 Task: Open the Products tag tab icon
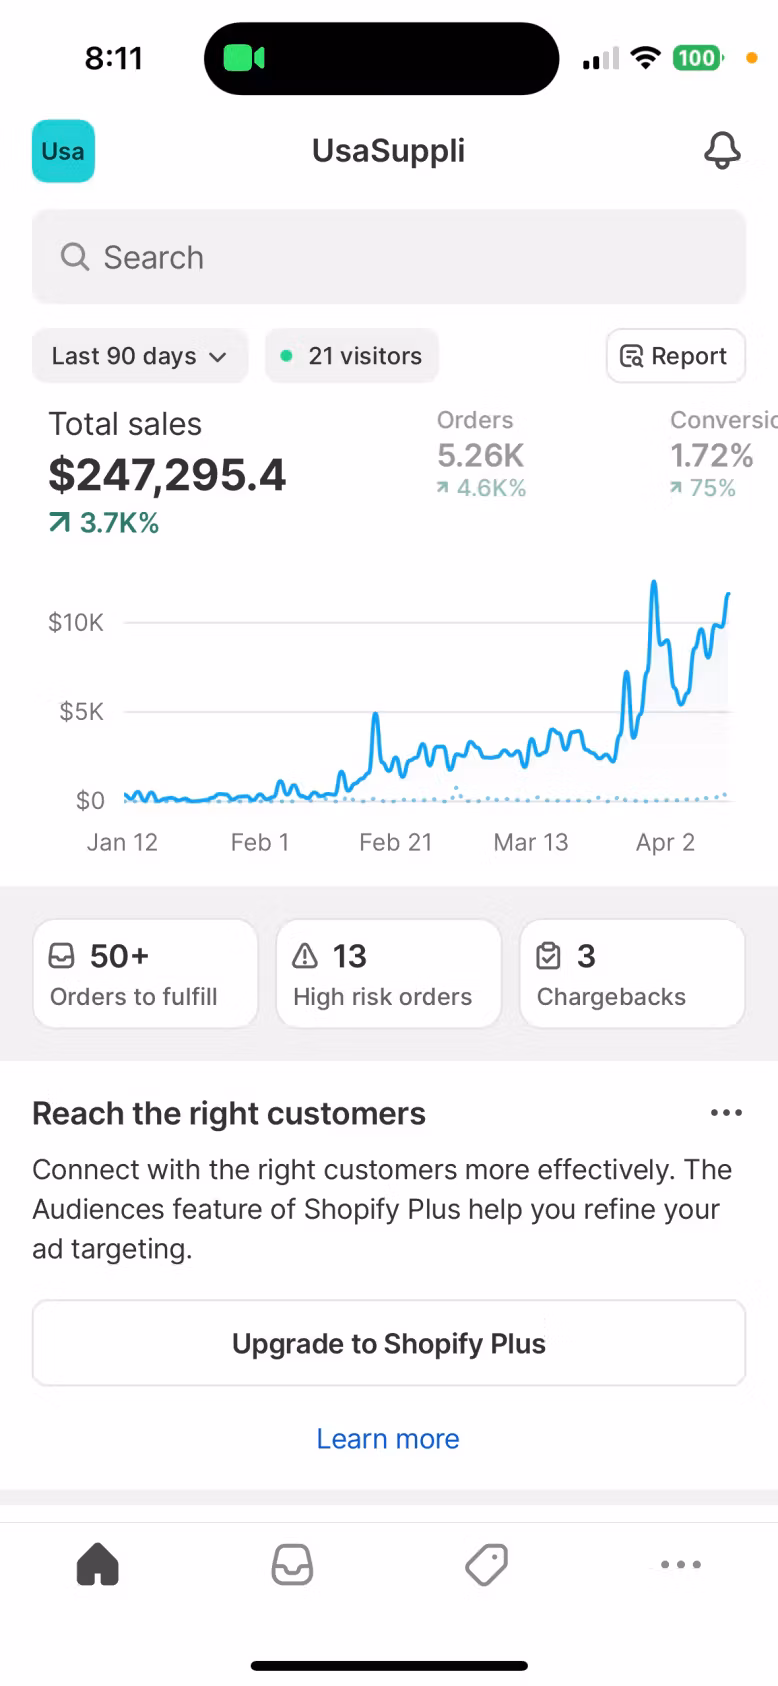click(x=487, y=1564)
